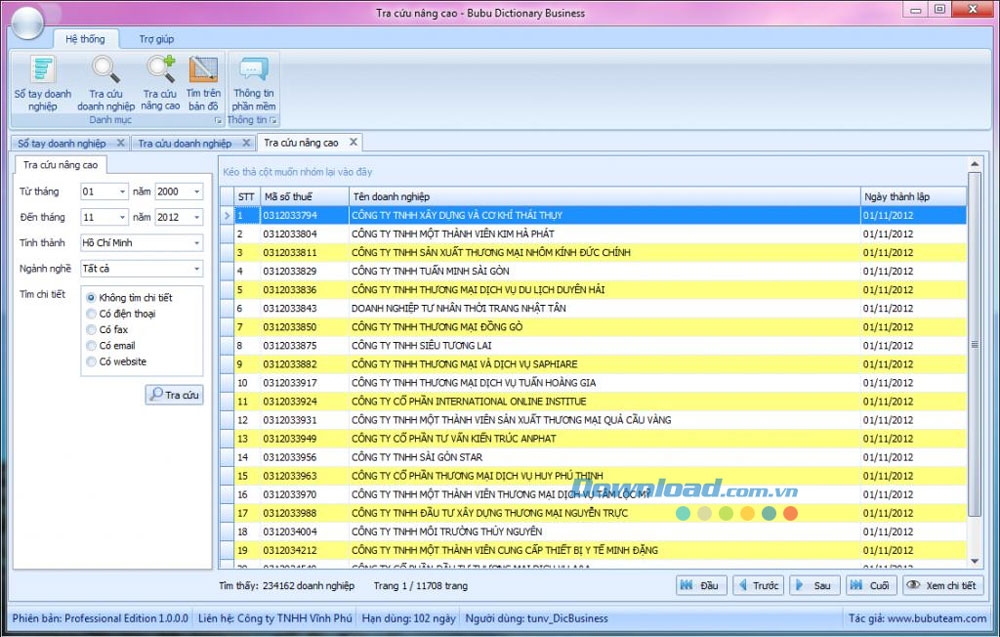
Task: Expand the Đến tháng month dropdown
Action: [122, 217]
